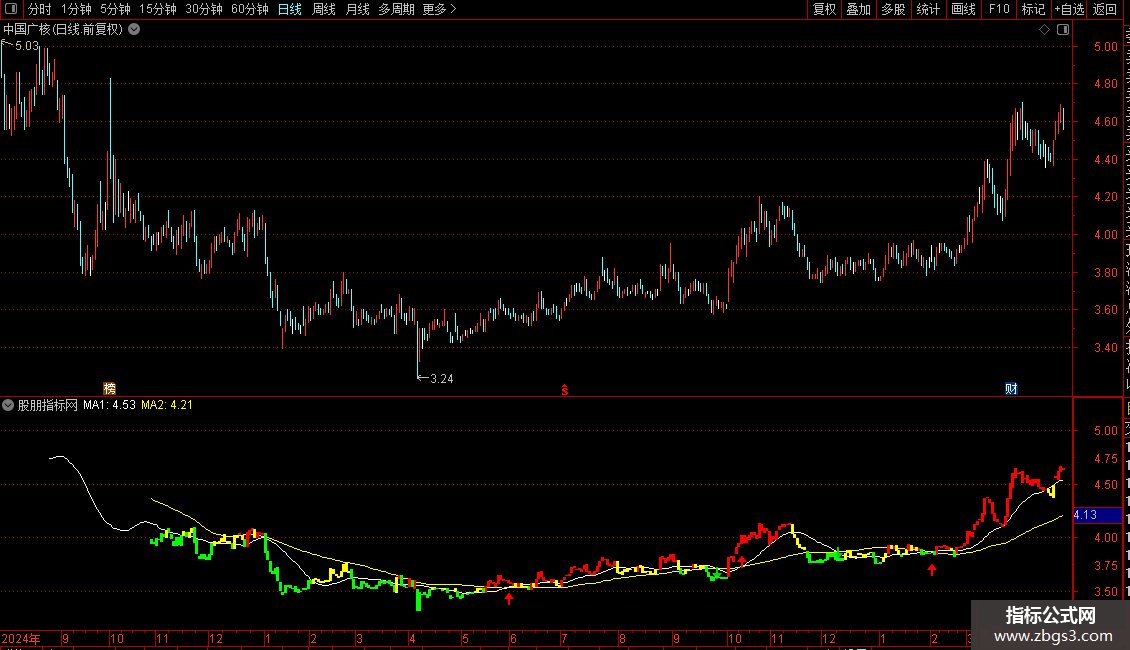Click the 3.24 low price label
The image size is (1130, 650).
tap(441, 378)
